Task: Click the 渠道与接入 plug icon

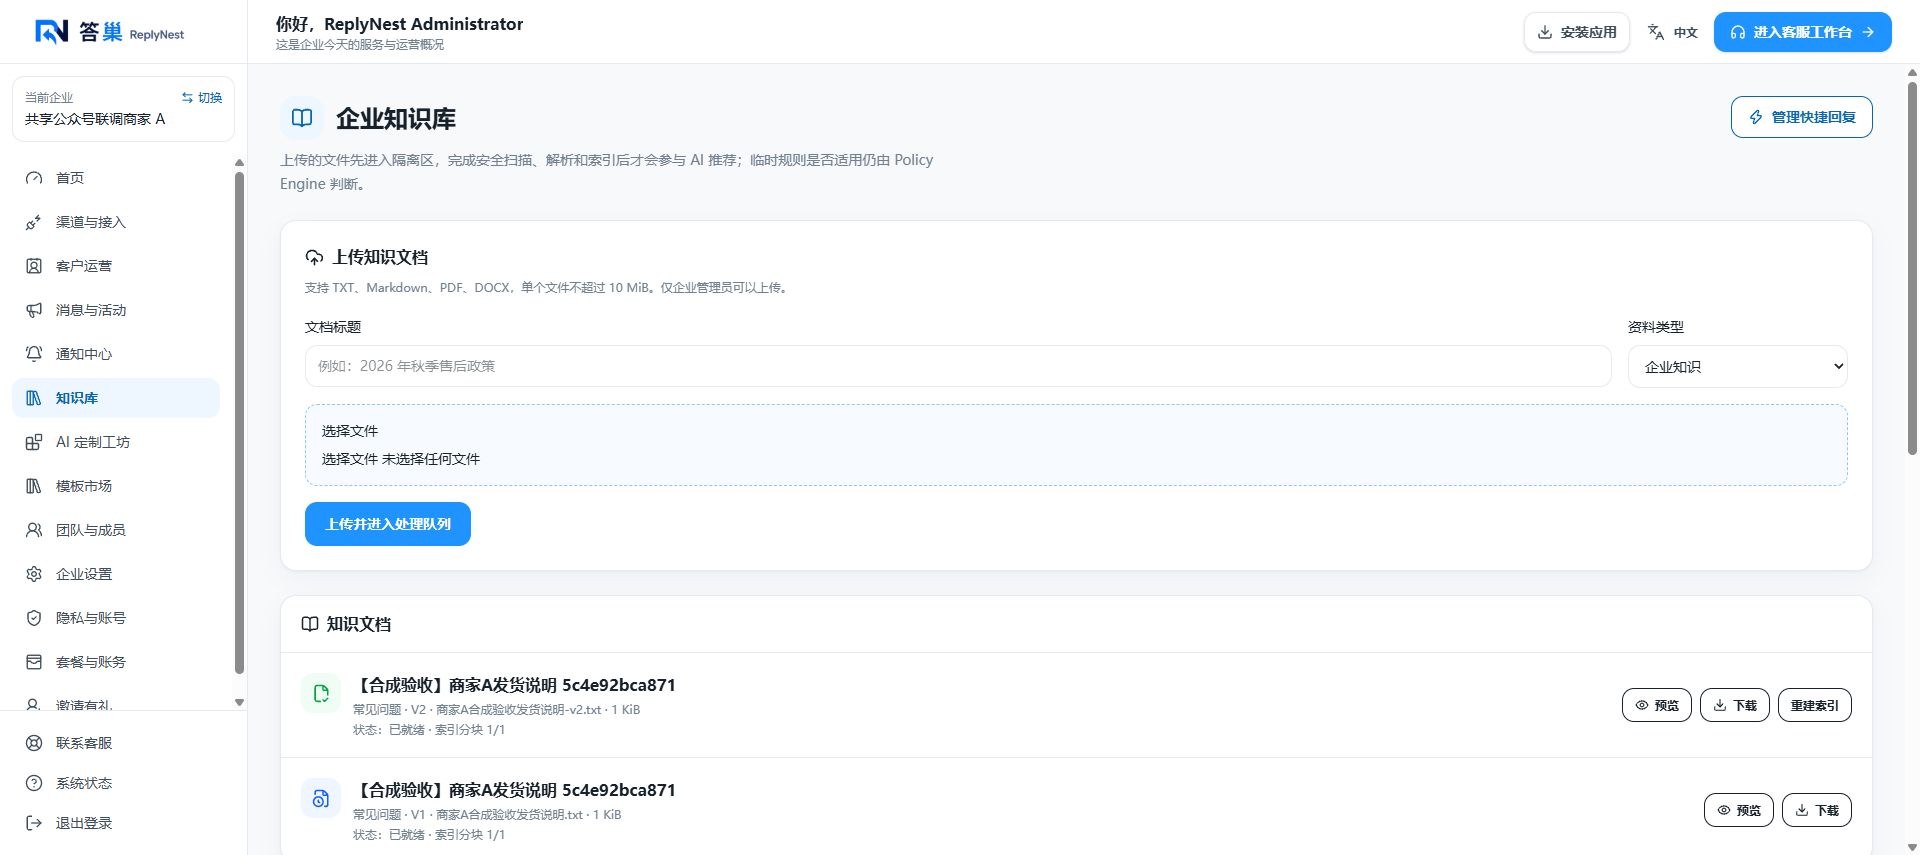Action: 34,222
